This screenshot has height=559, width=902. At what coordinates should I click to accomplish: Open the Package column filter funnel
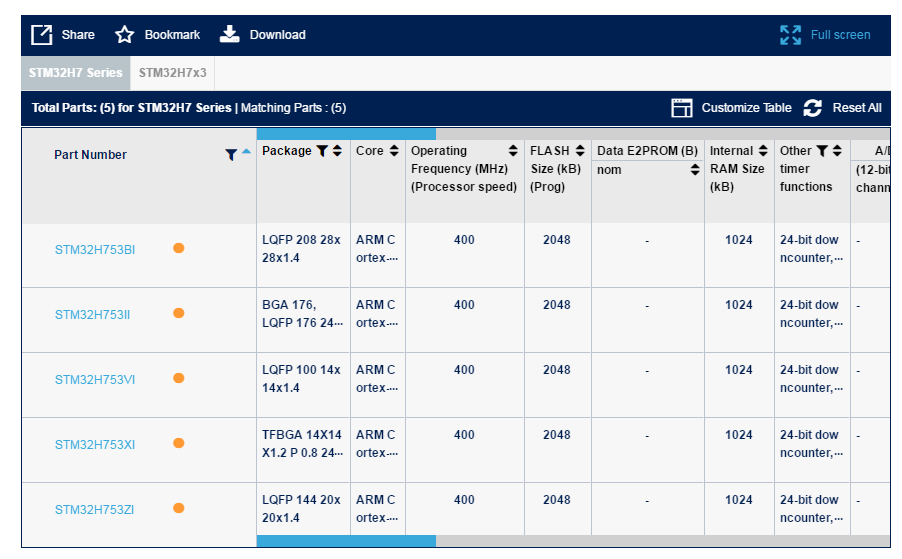coord(322,151)
